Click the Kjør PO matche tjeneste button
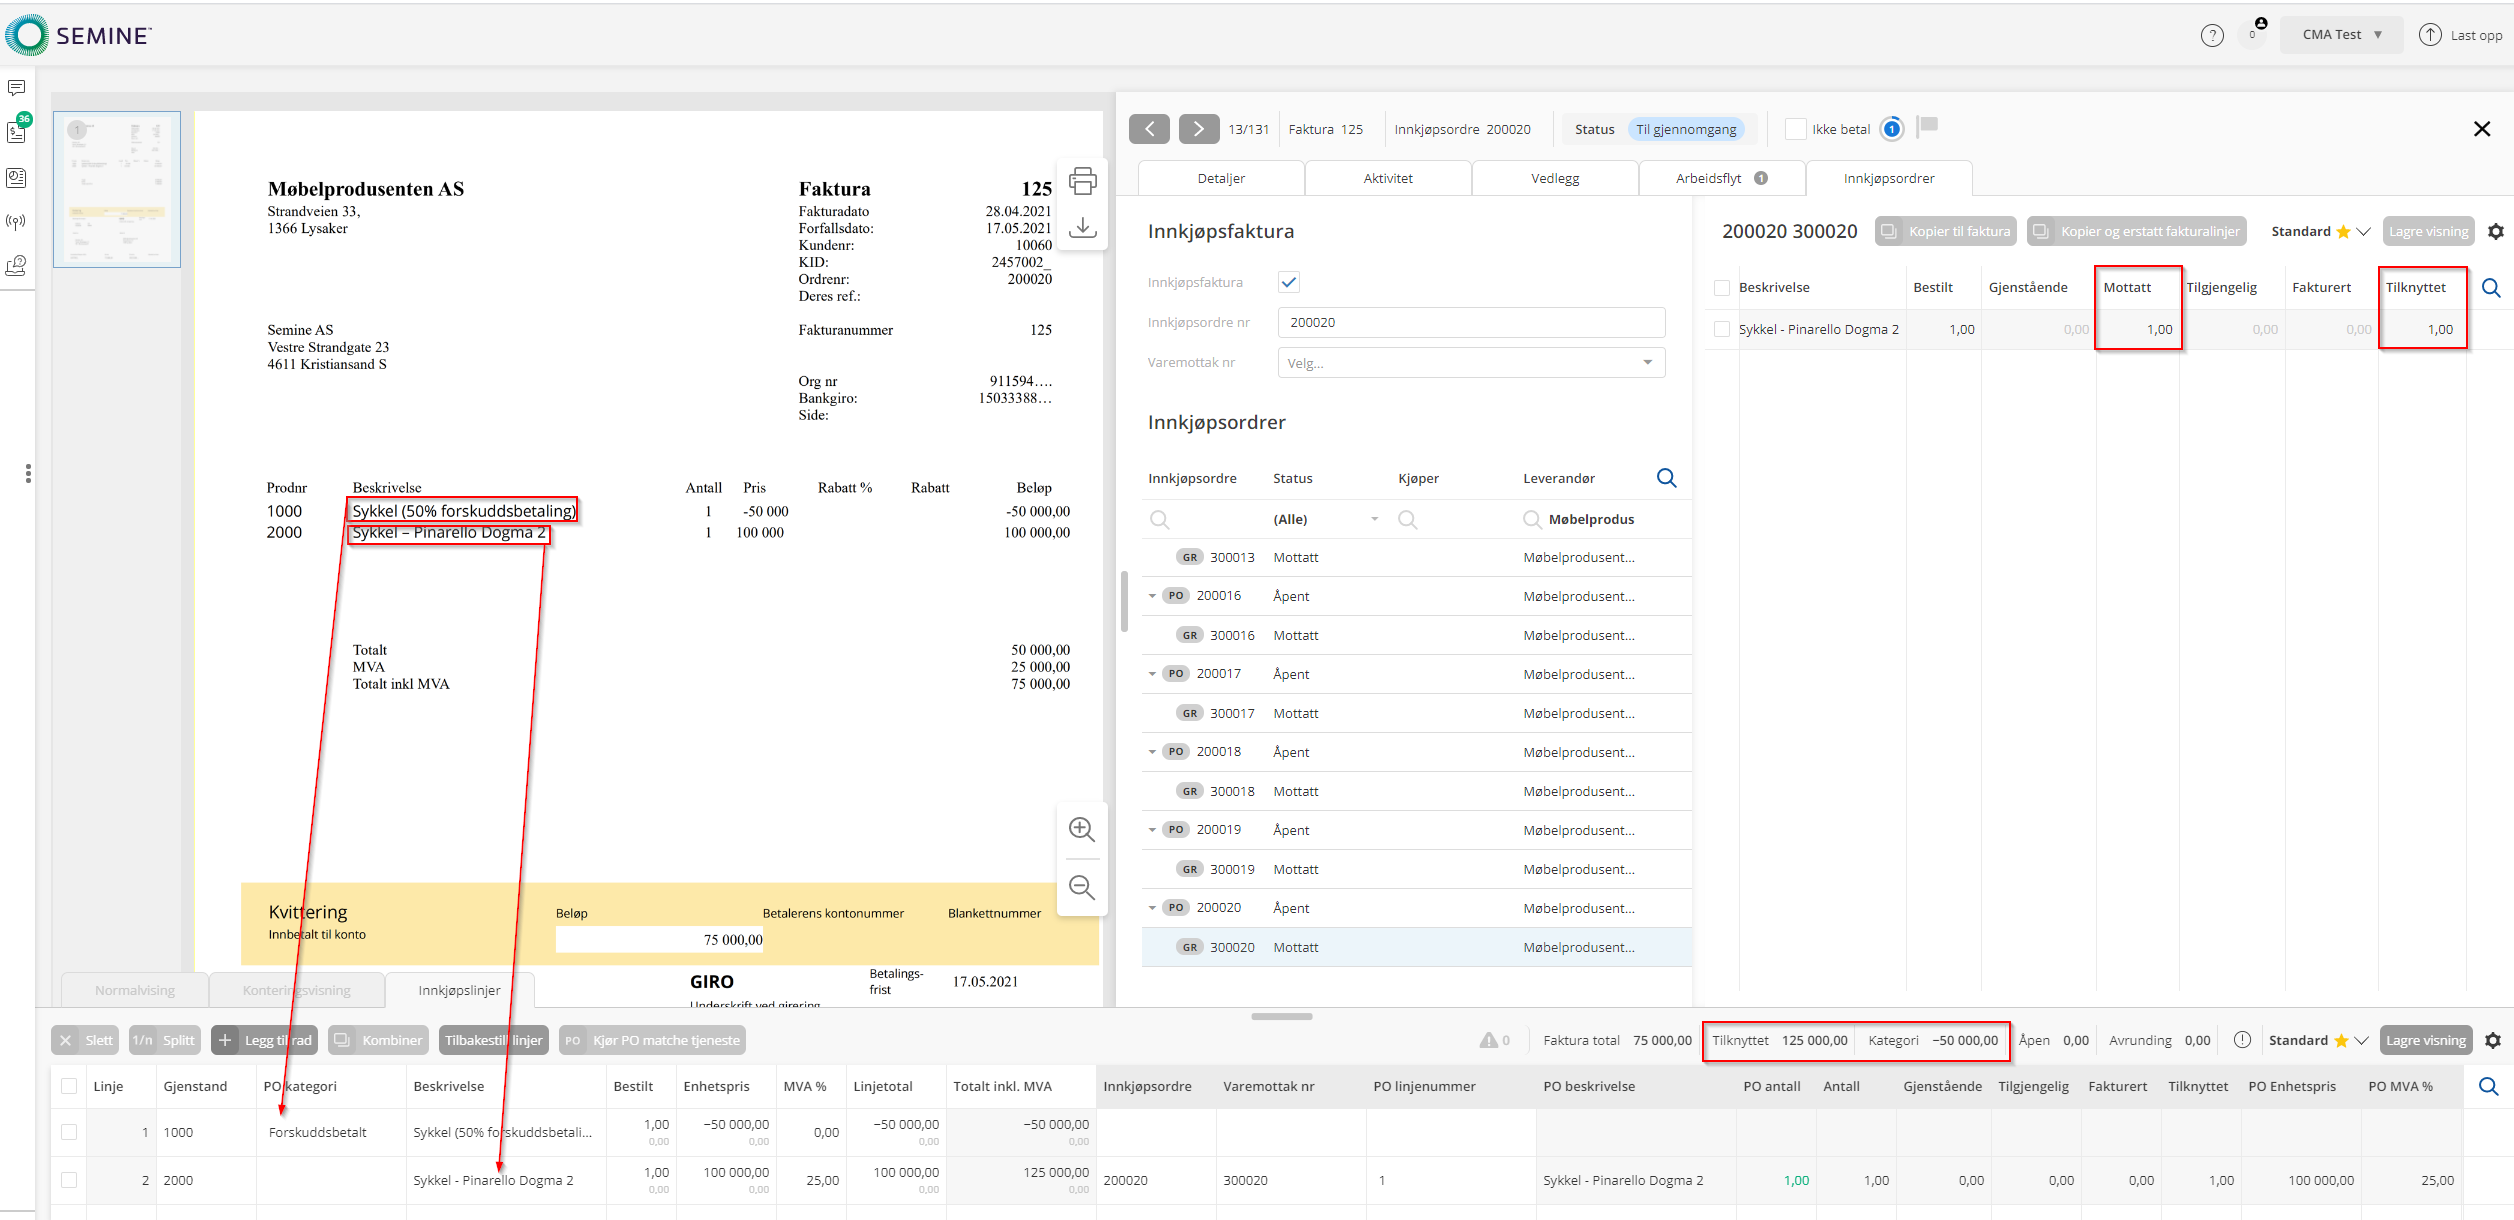The image size is (2514, 1220). point(652,1040)
